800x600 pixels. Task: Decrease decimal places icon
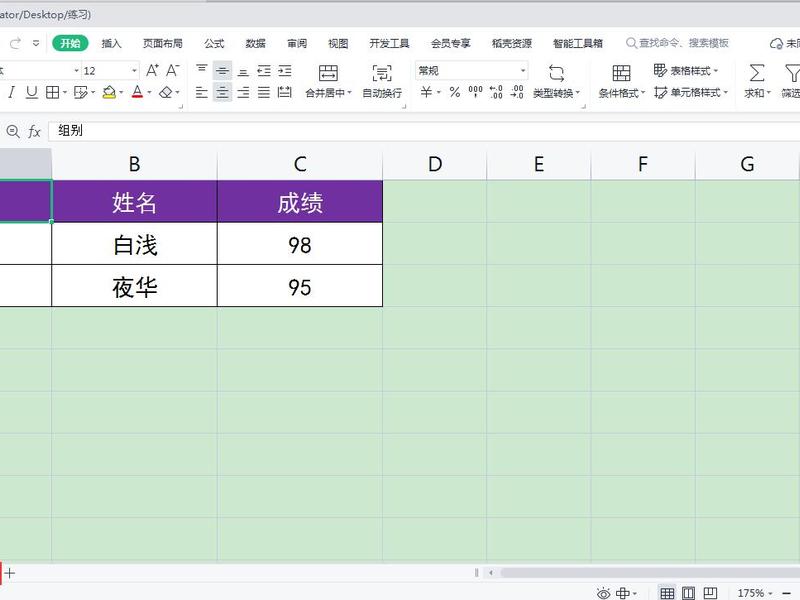tap(517, 92)
